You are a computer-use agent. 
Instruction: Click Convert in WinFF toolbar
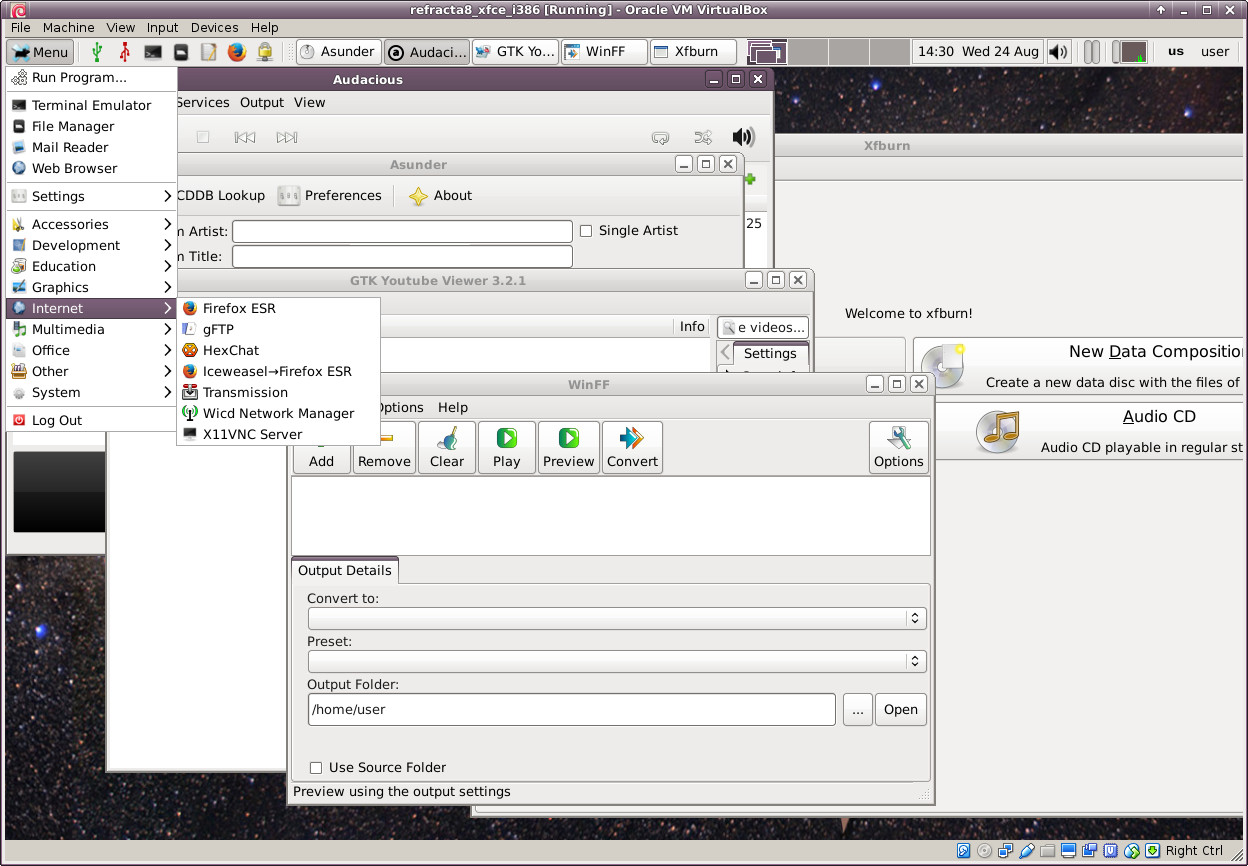(632, 447)
